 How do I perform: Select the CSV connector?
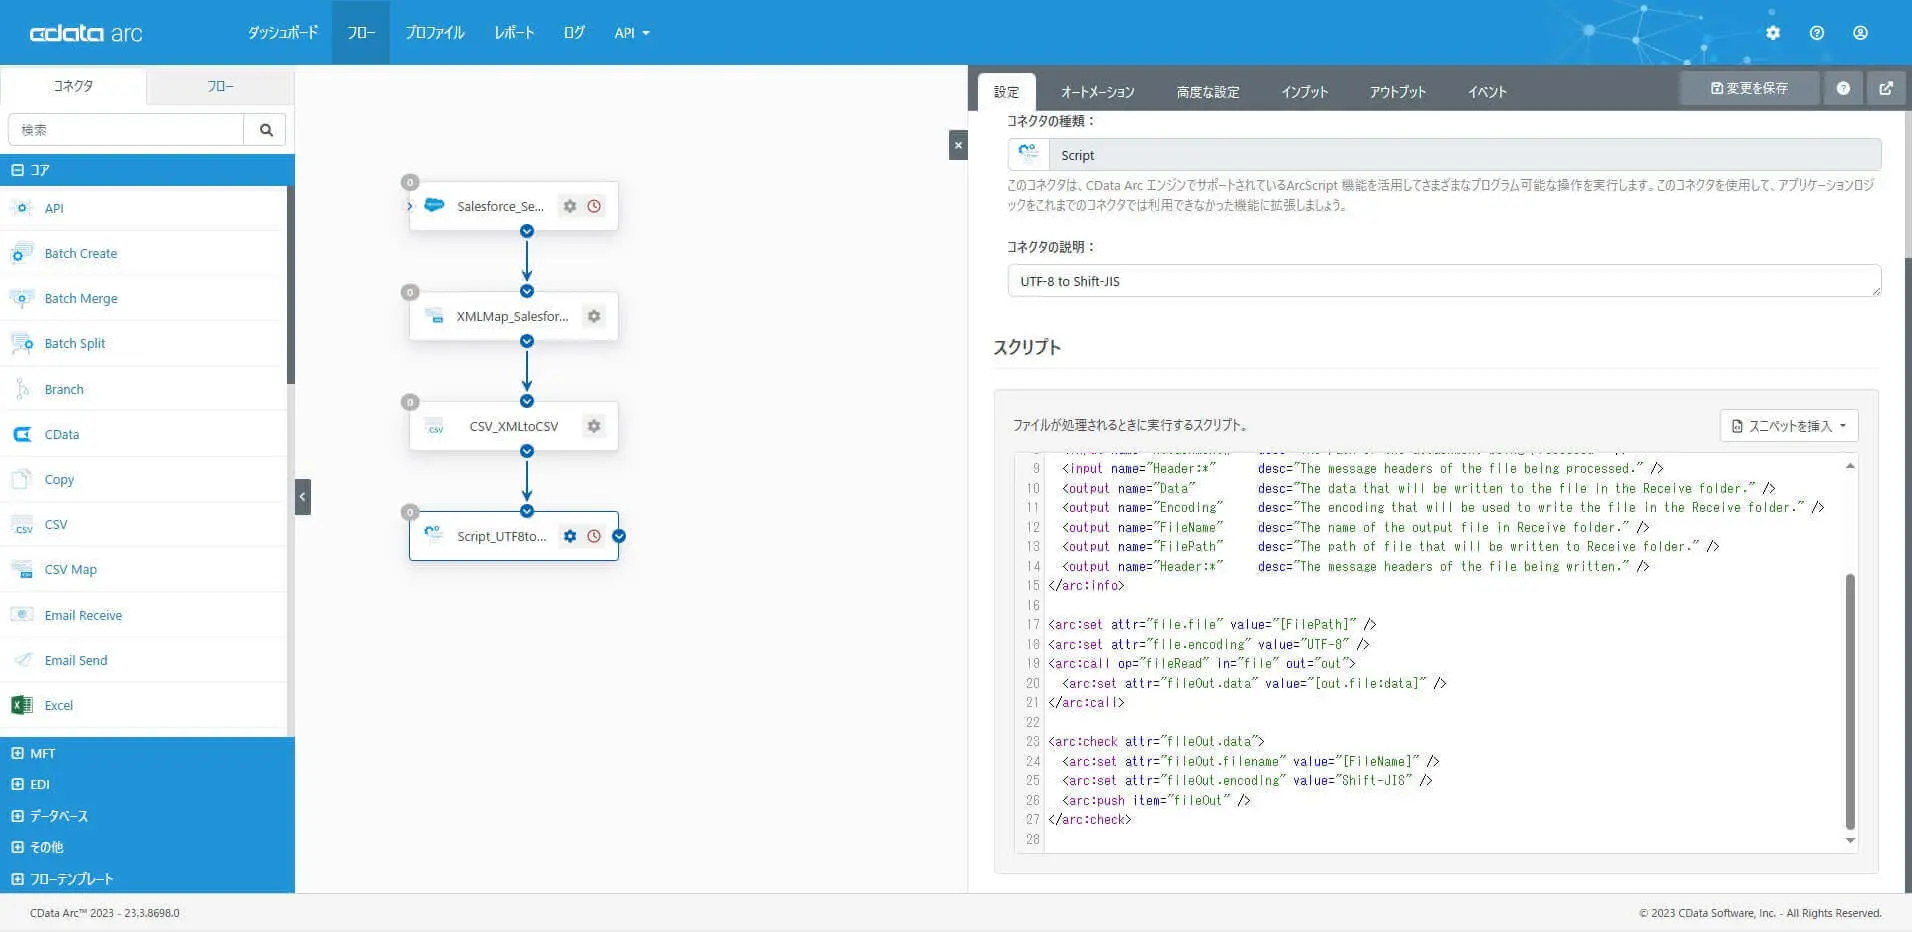pyautogui.click(x=143, y=524)
